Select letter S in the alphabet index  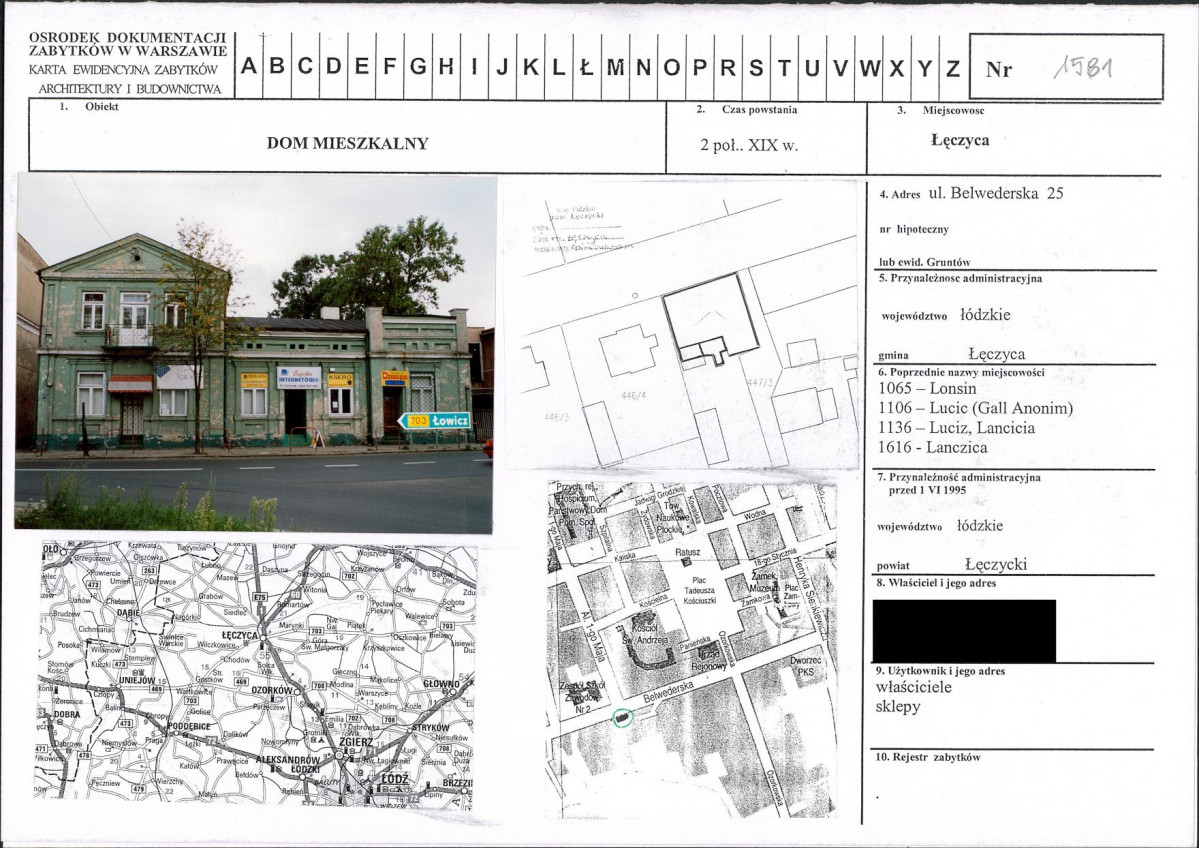pyautogui.click(x=756, y=67)
